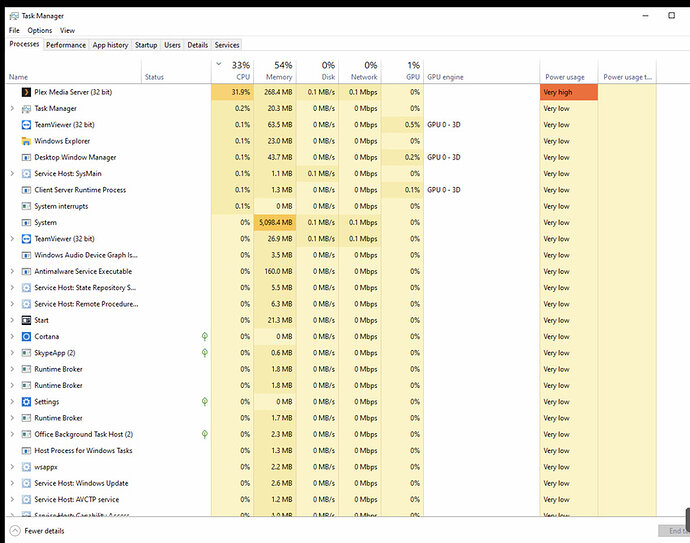Click the Service Host: Windows Update icon

click(x=26, y=483)
